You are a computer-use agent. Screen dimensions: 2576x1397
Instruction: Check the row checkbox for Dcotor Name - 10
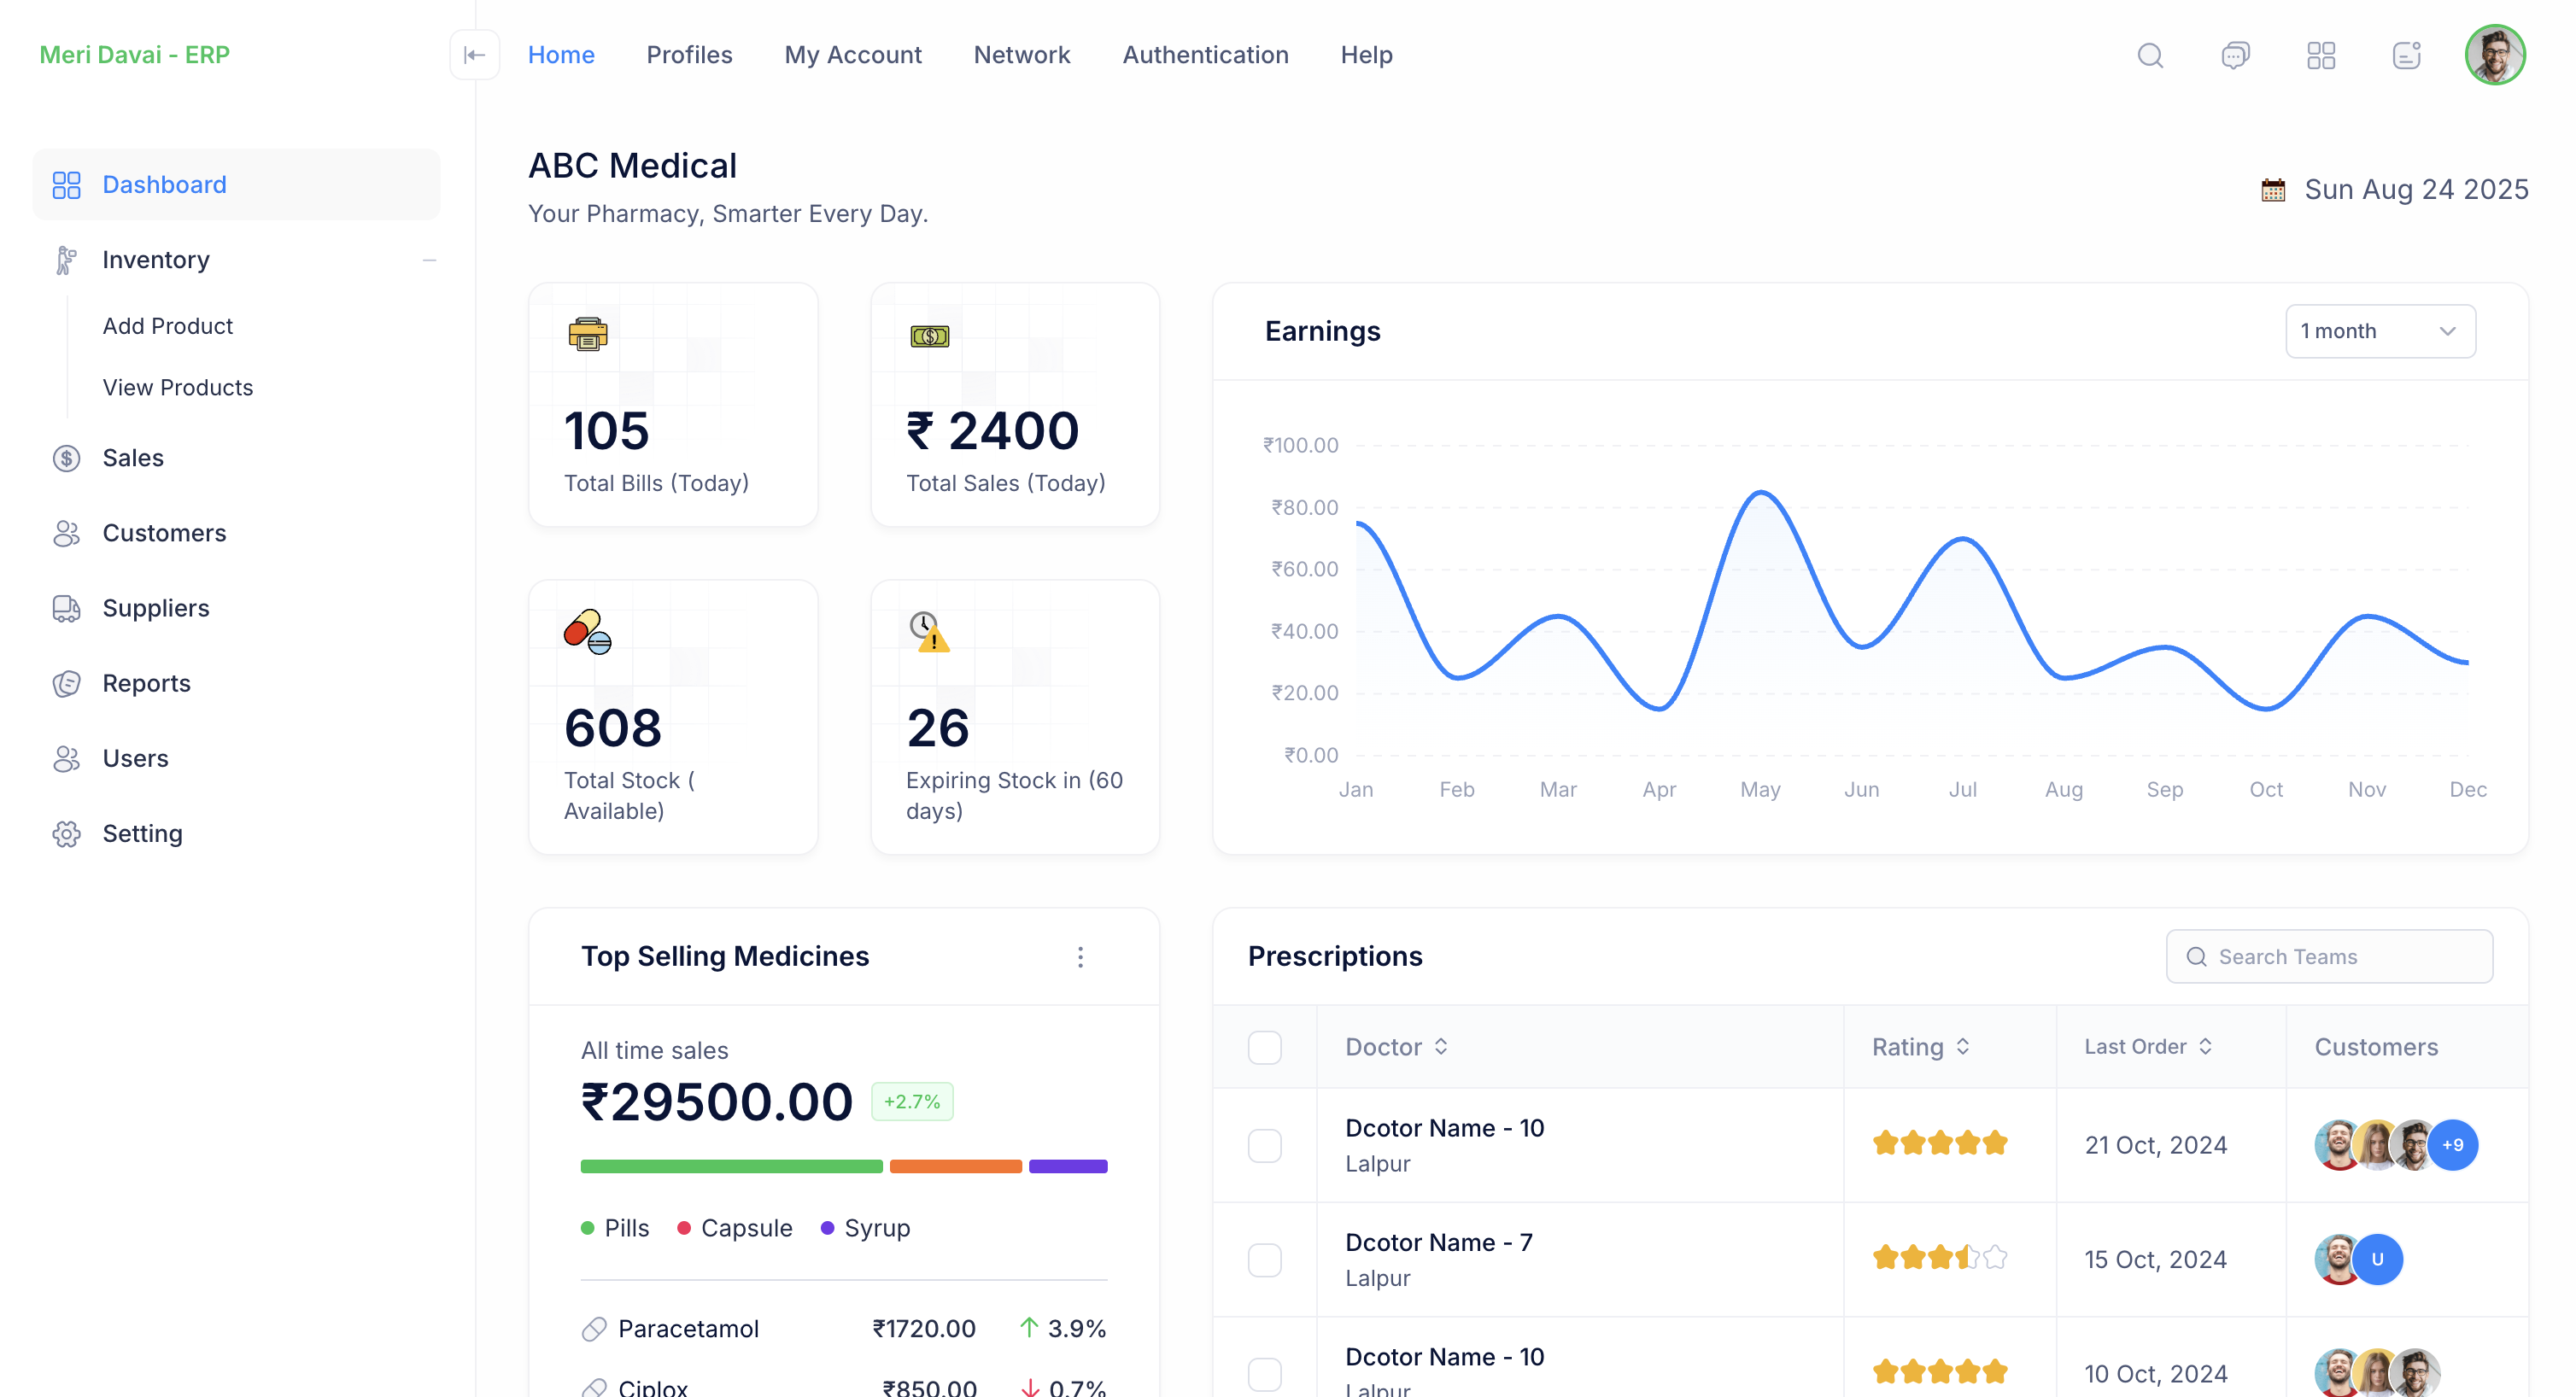[1265, 1146]
